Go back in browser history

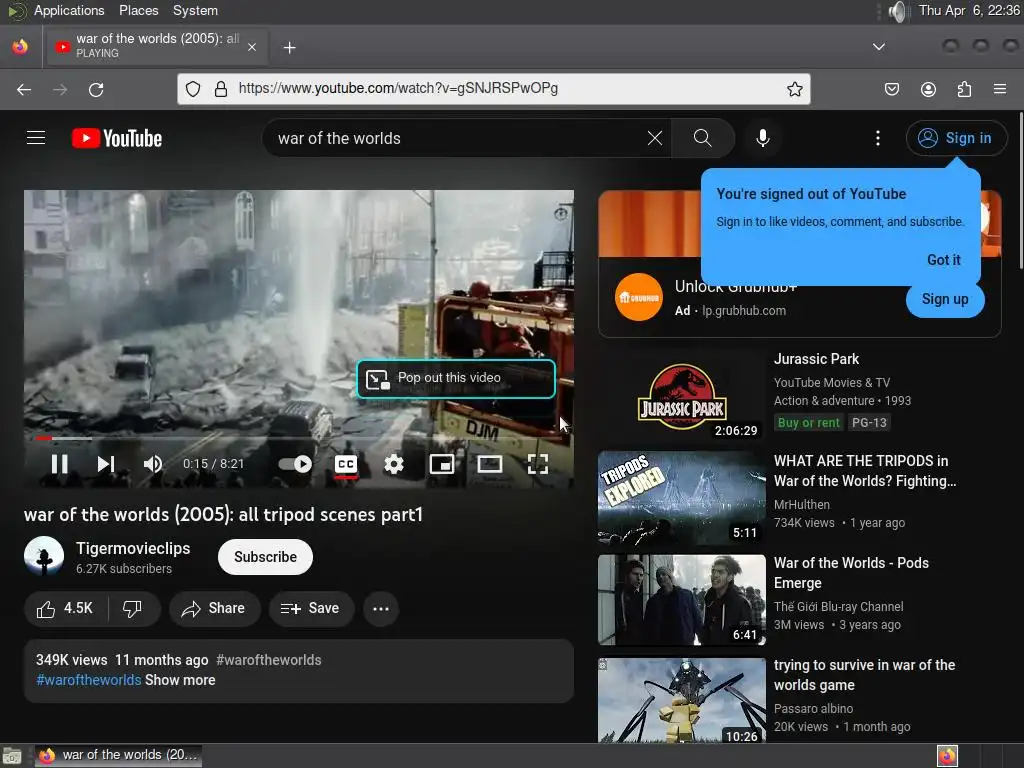[x=24, y=89]
